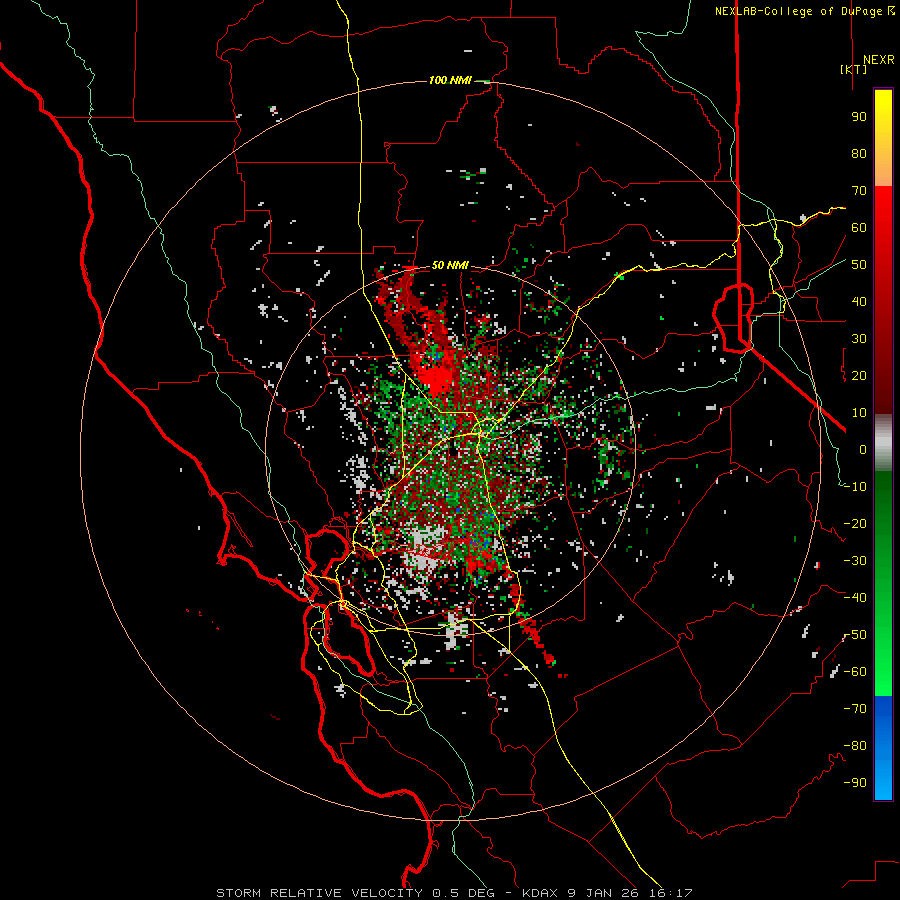Click the 80 value on the velocity scale

[x=859, y=153]
